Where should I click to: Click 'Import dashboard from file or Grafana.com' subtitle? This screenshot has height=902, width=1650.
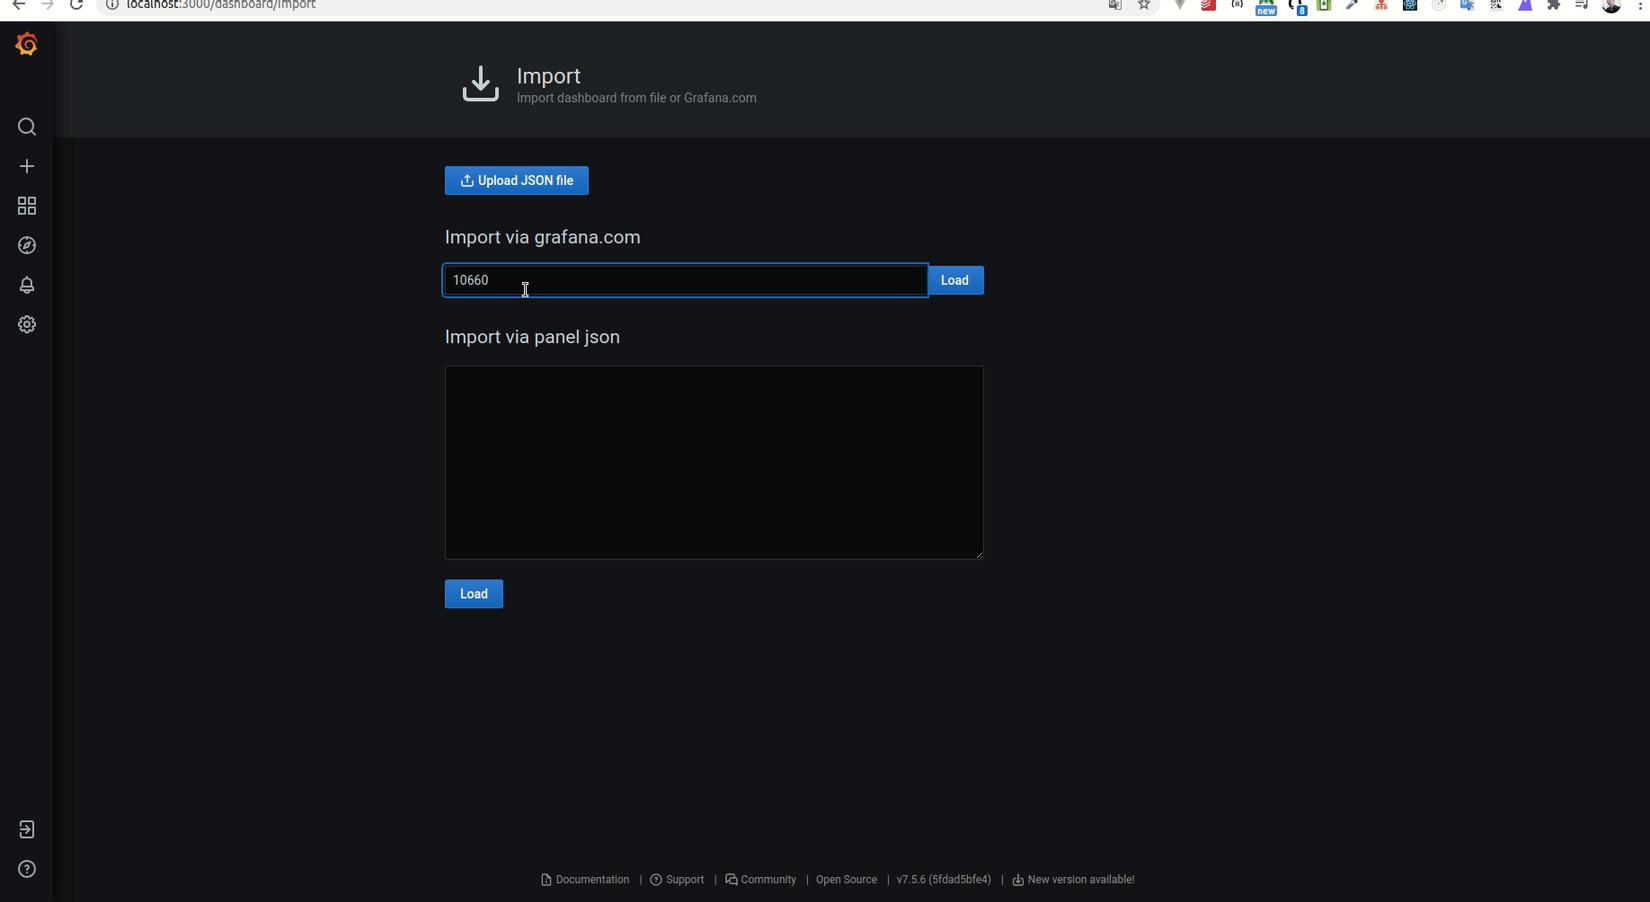[x=637, y=98]
